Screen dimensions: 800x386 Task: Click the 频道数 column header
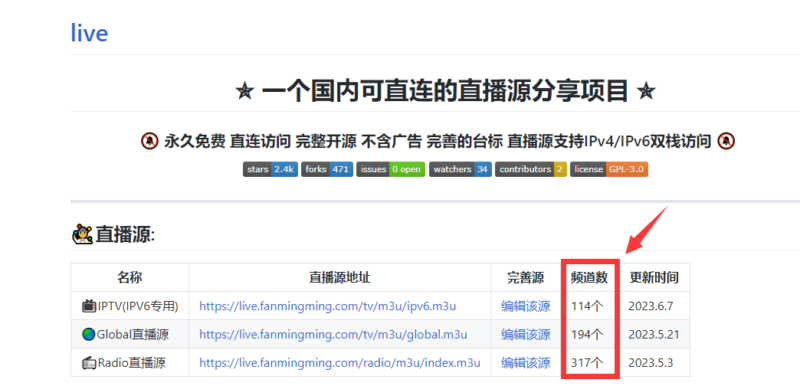click(x=590, y=277)
